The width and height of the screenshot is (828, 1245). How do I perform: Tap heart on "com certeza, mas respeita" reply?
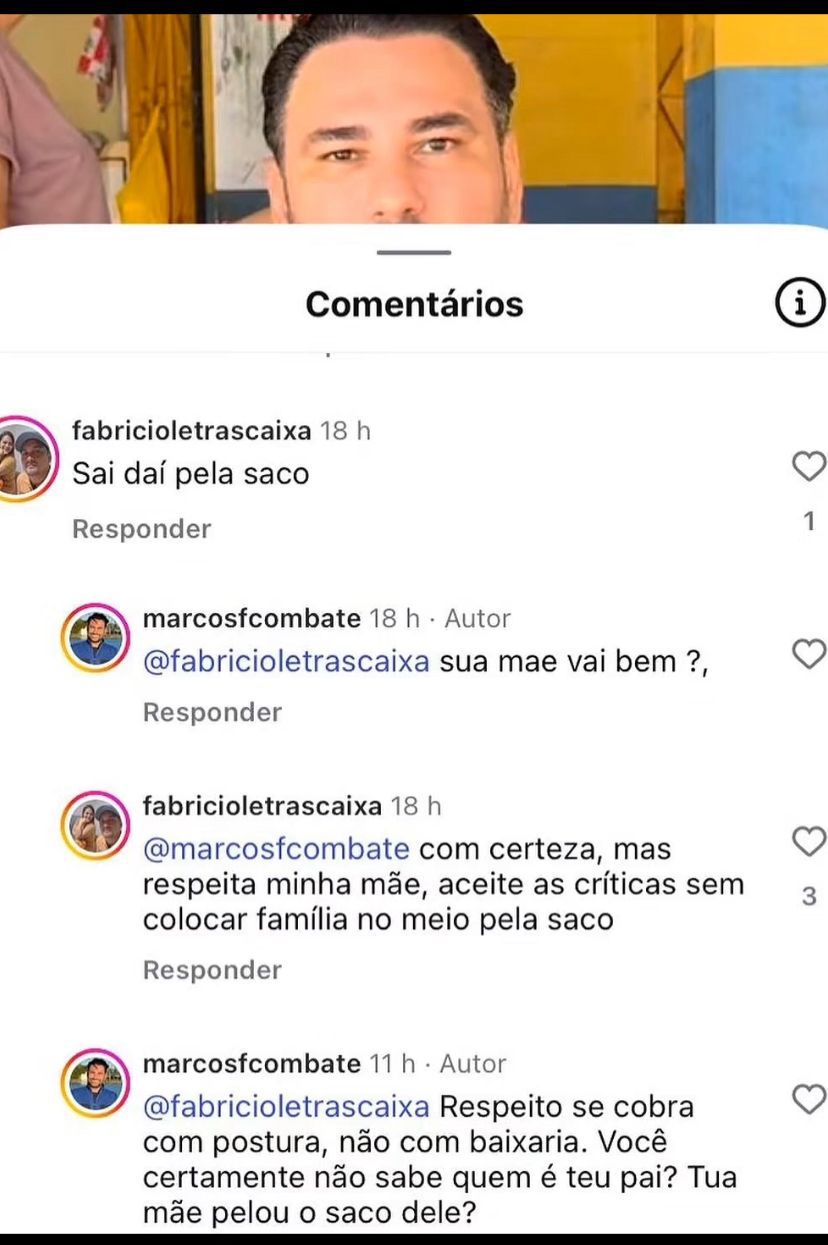click(808, 841)
